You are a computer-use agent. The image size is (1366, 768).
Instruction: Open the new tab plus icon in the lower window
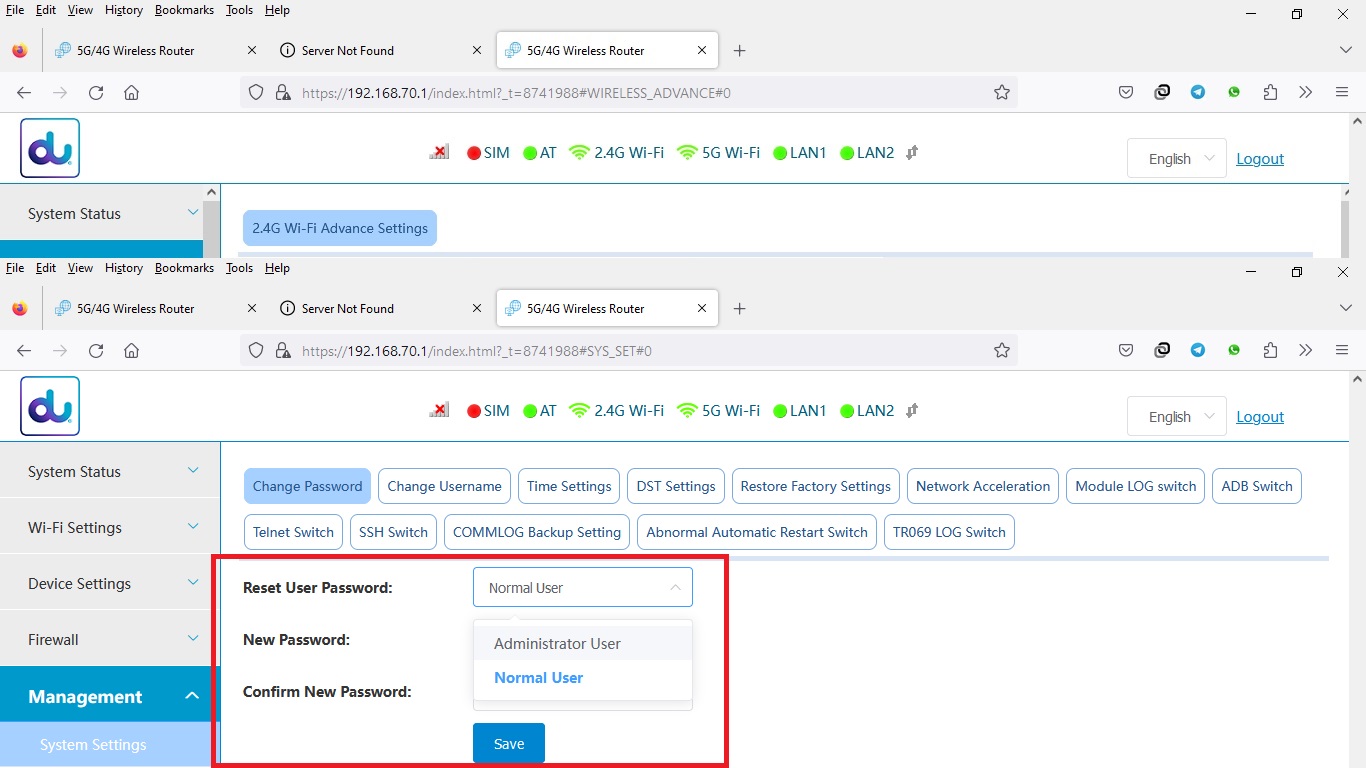tap(740, 309)
